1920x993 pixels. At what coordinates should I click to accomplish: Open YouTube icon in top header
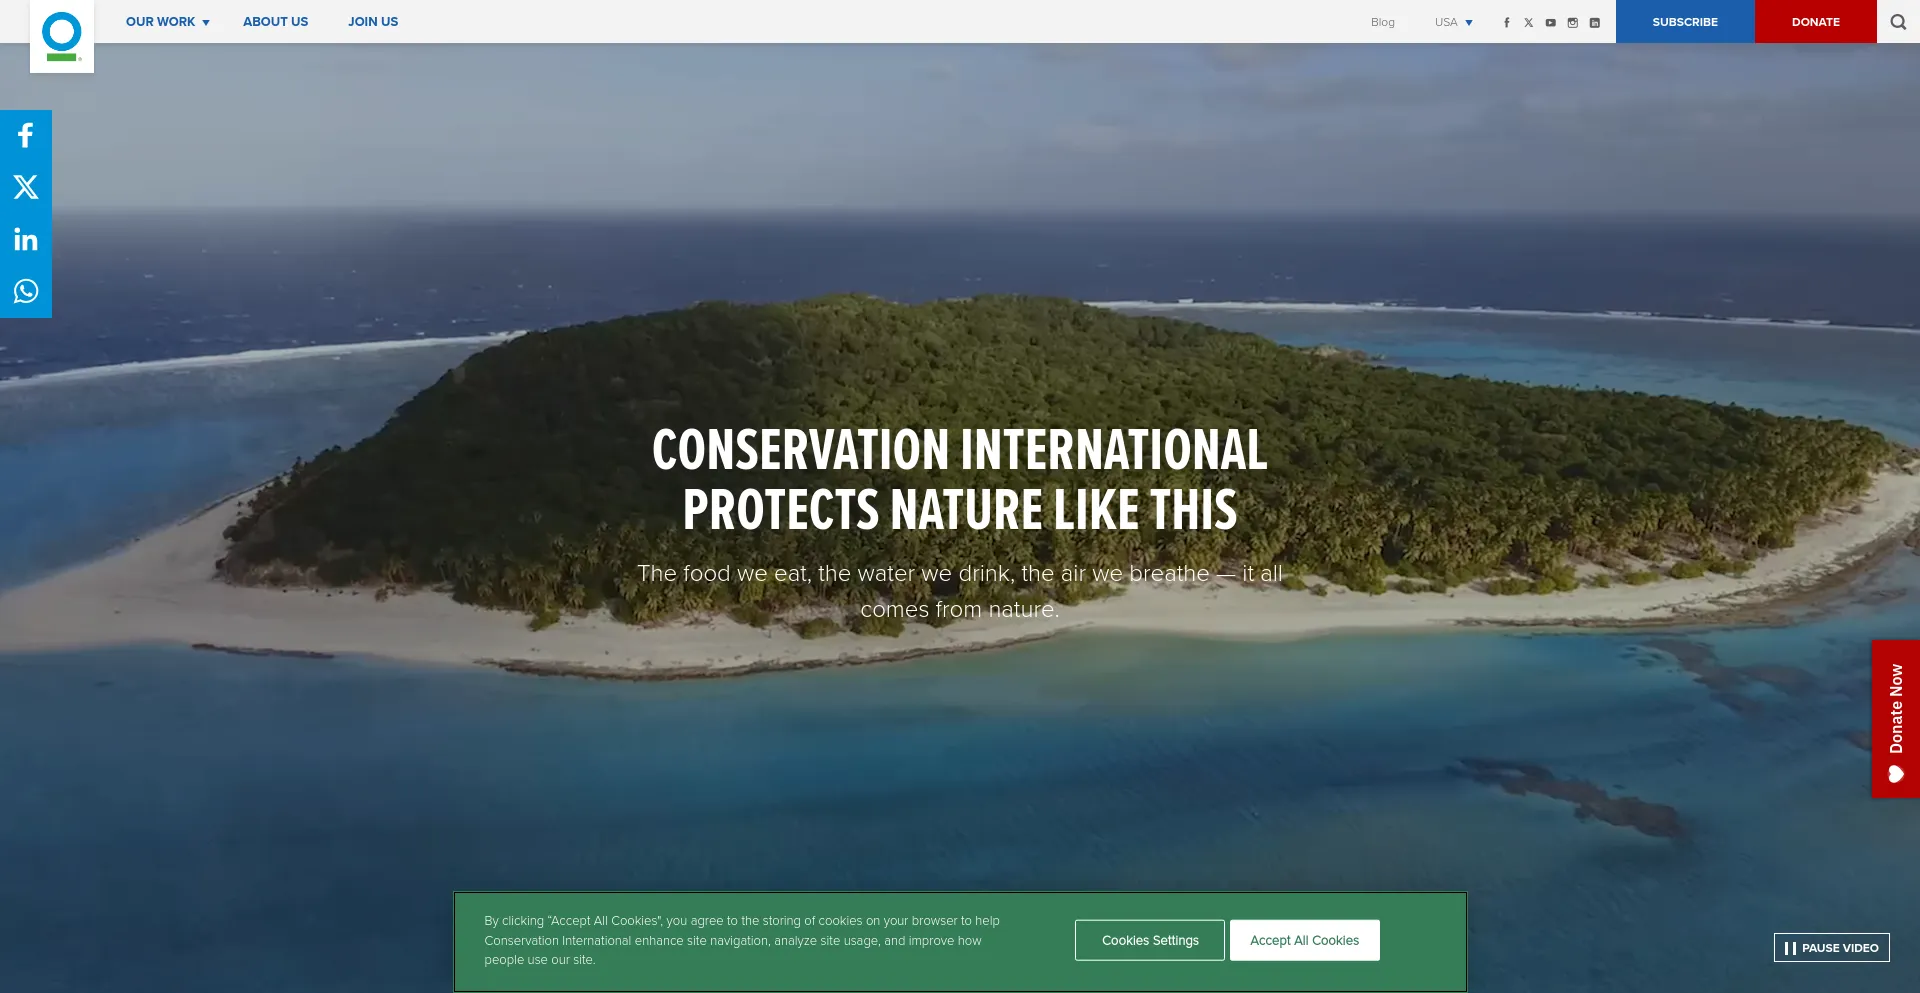tap(1550, 22)
